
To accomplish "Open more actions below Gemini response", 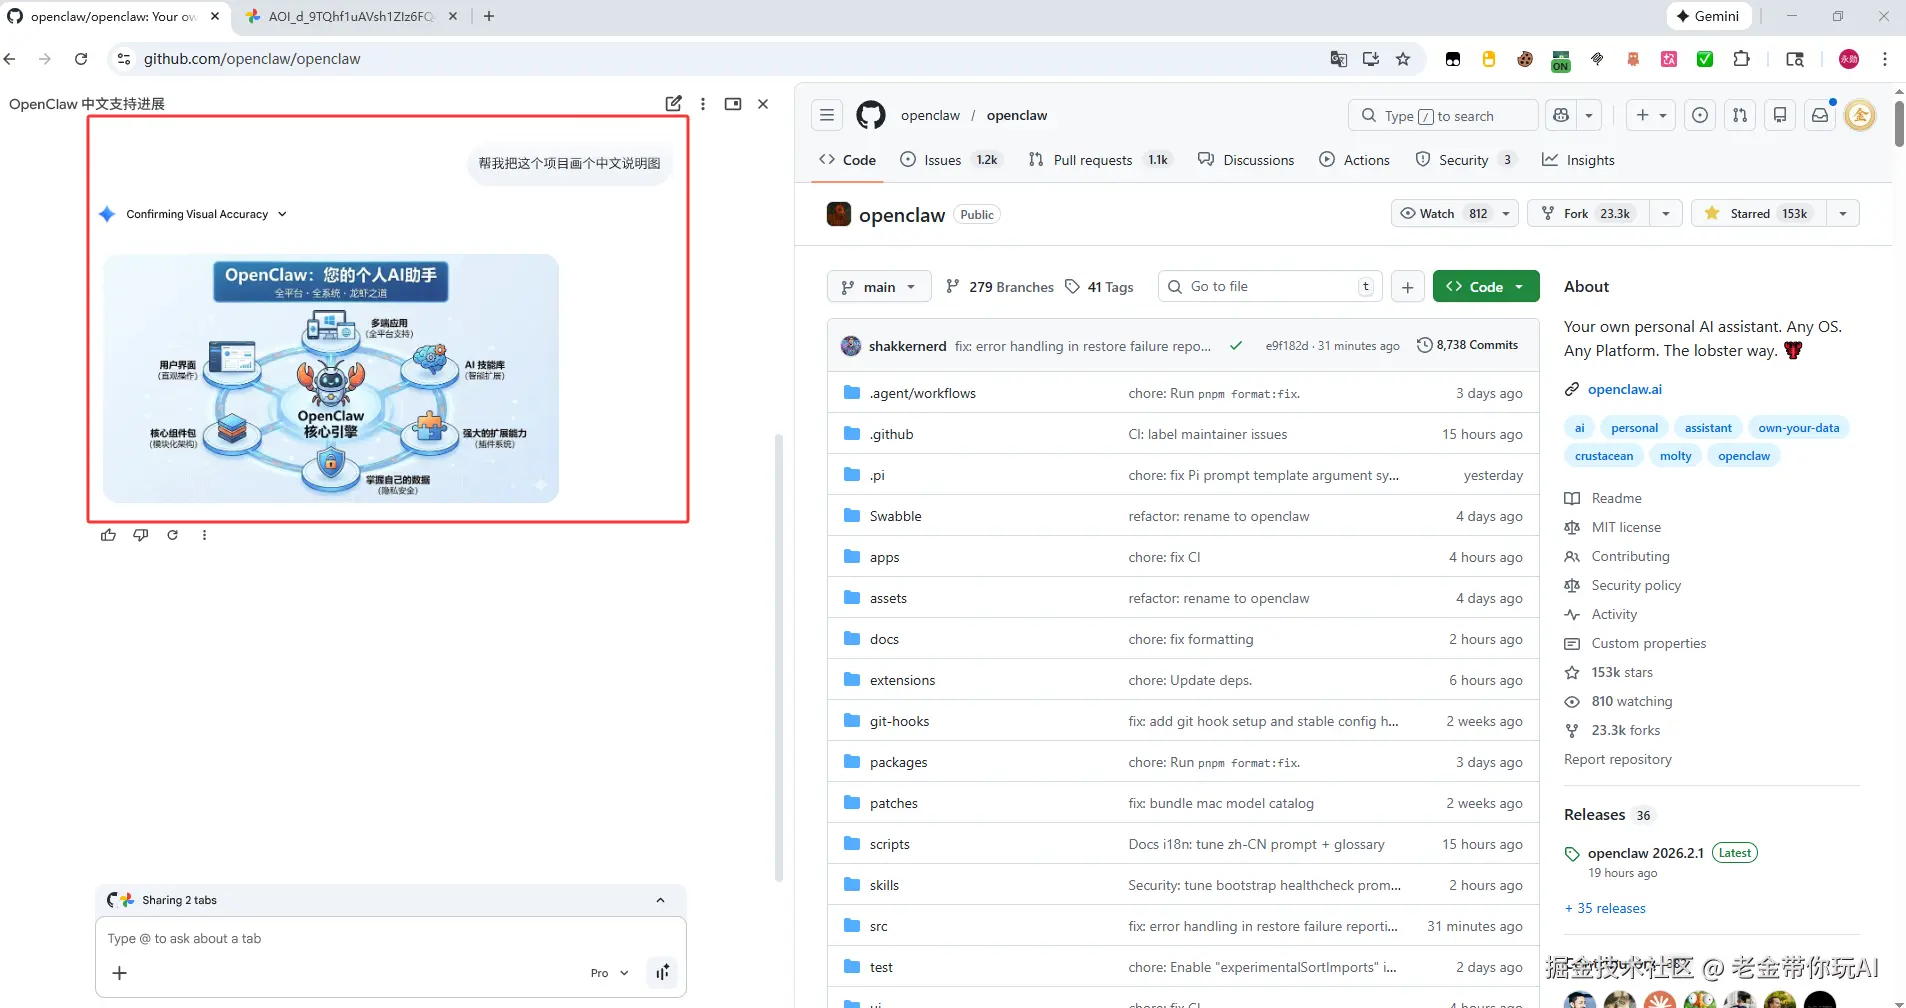I will (204, 535).
